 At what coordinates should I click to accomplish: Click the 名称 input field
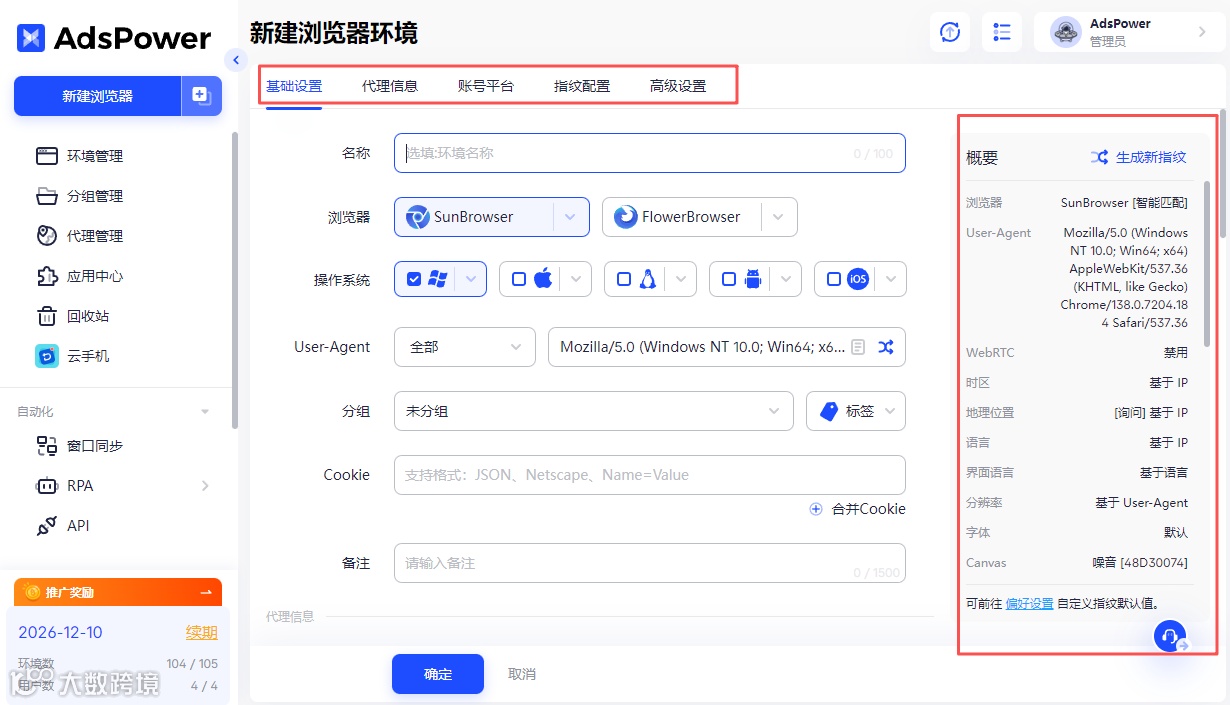650,154
